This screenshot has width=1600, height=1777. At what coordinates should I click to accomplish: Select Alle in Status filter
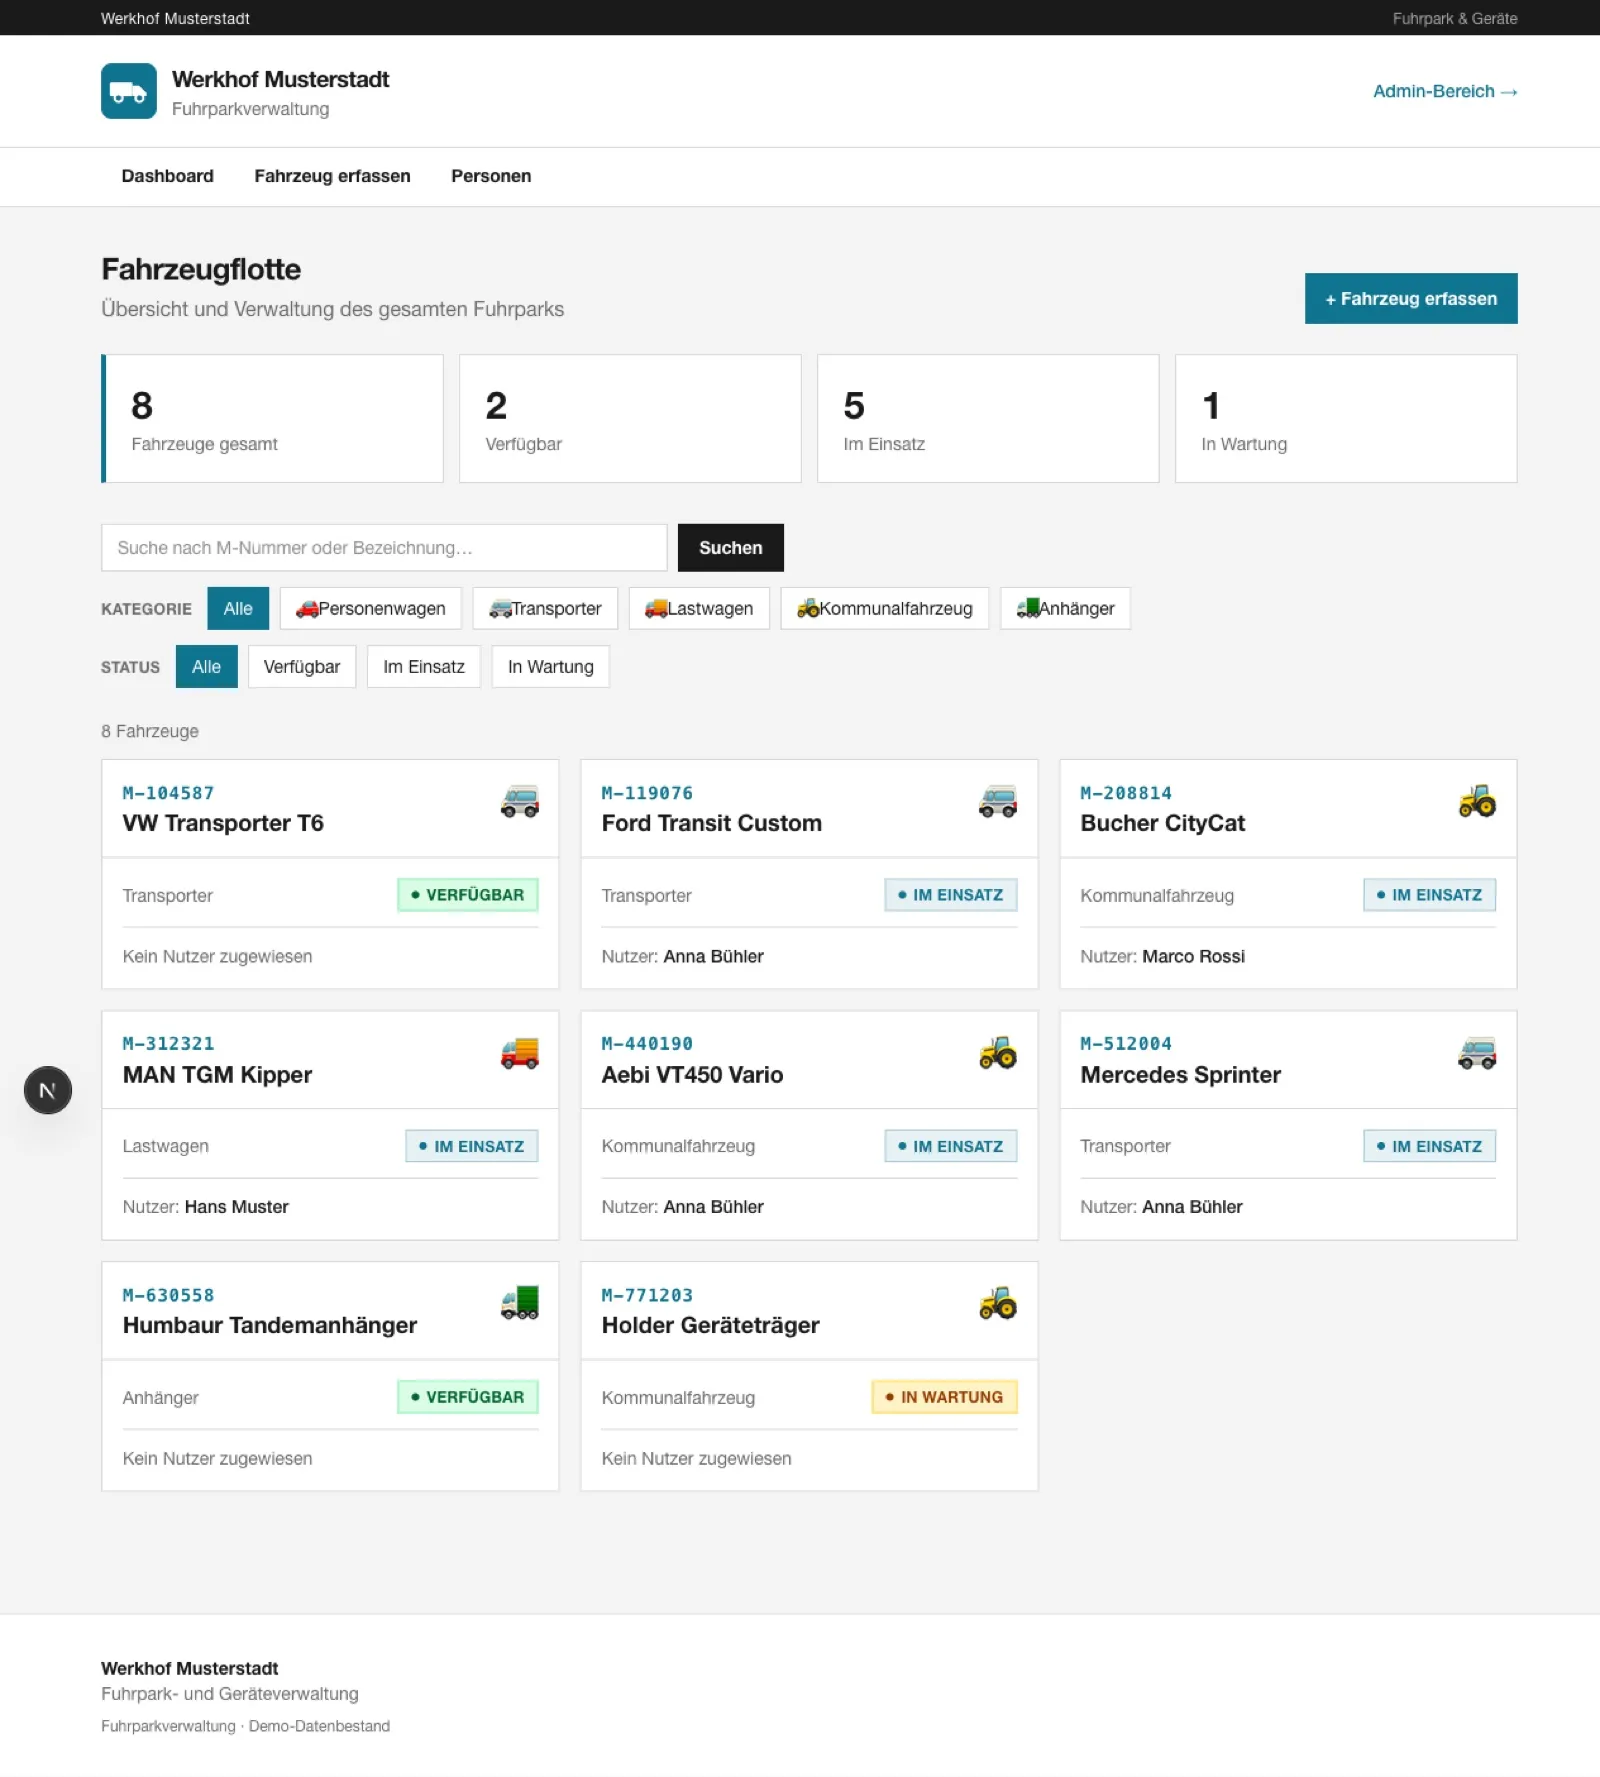(206, 667)
